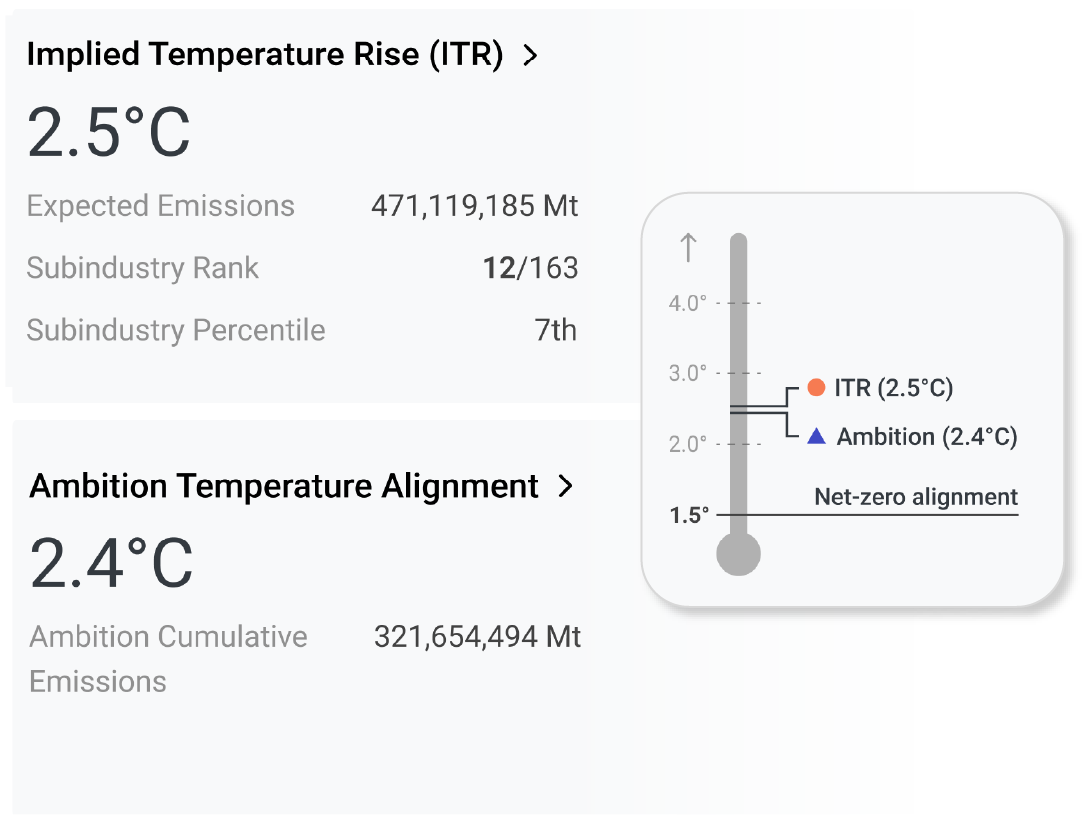The image size is (1083, 839).
Task: Click the Subindustry Percentile 7th value
Action: tap(555, 330)
